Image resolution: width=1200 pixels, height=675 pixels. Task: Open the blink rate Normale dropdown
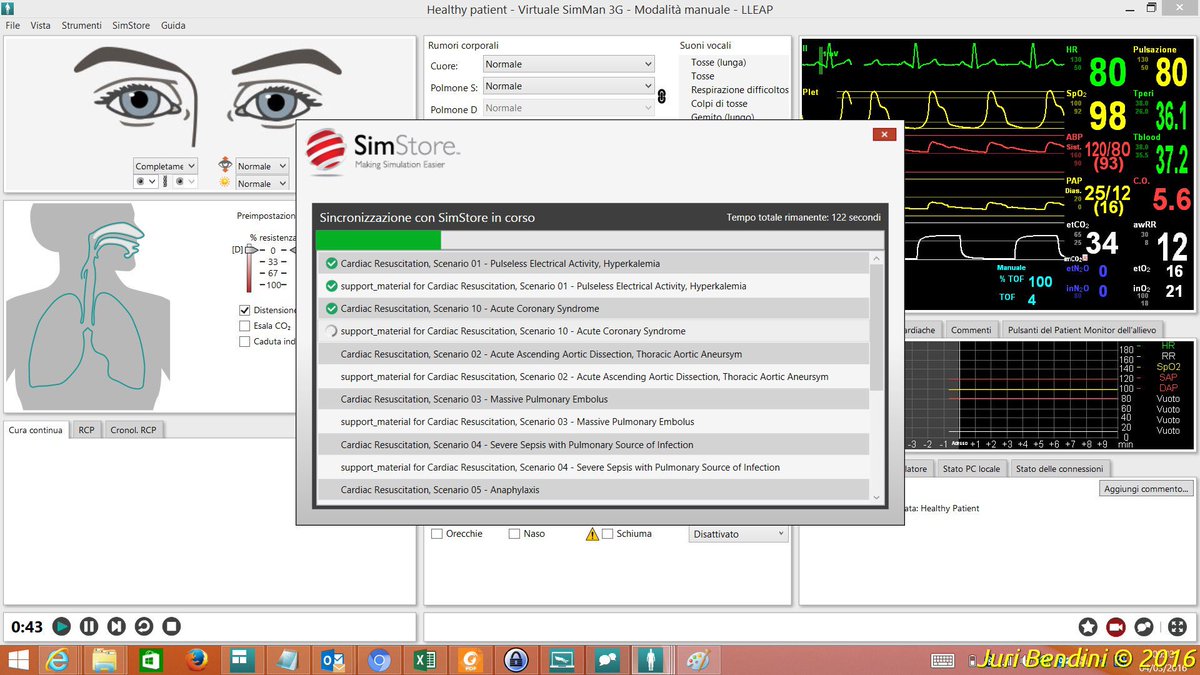pos(262,166)
